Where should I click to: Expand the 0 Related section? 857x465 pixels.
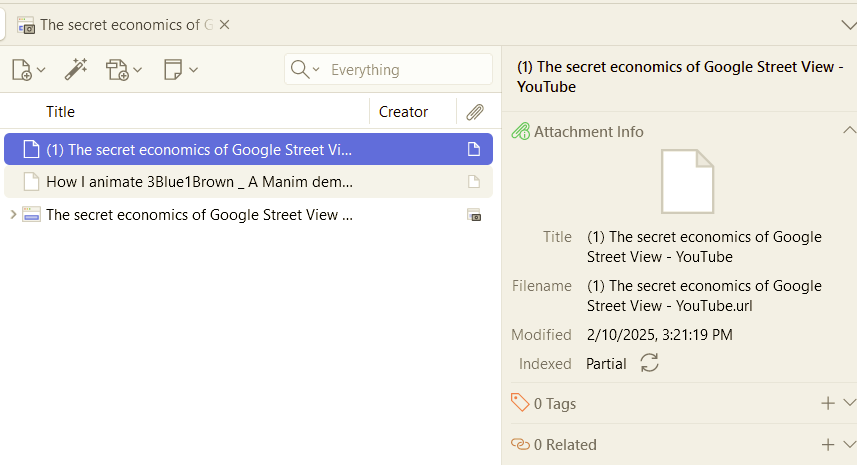(849, 444)
